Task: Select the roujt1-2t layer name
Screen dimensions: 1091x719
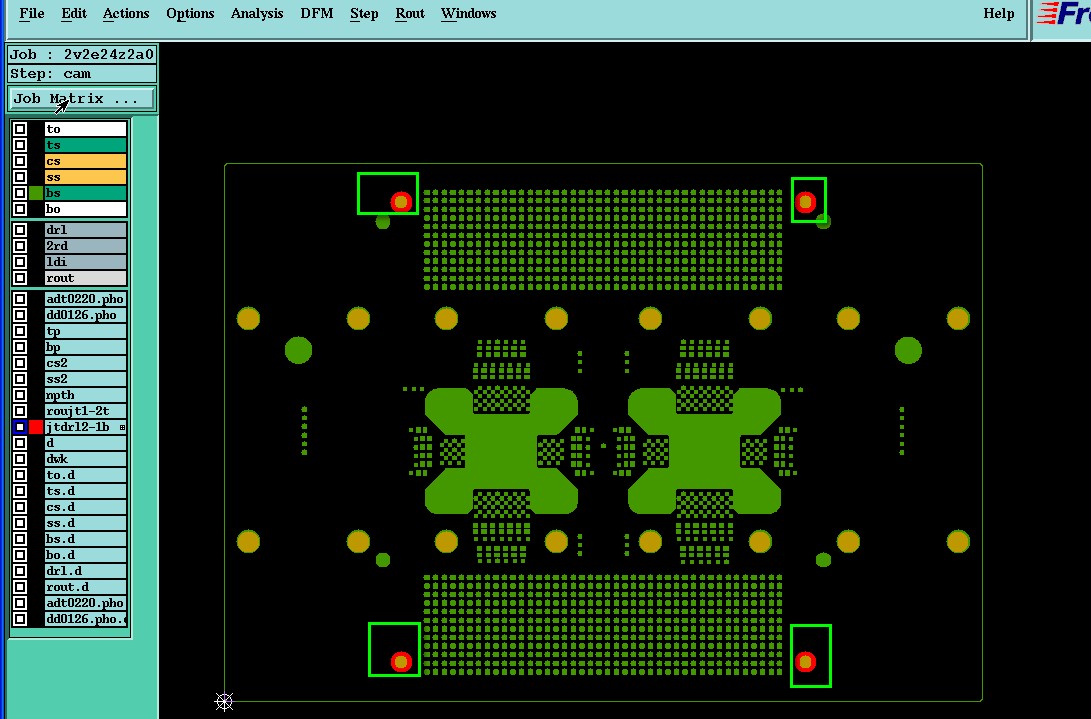Action: coord(86,411)
